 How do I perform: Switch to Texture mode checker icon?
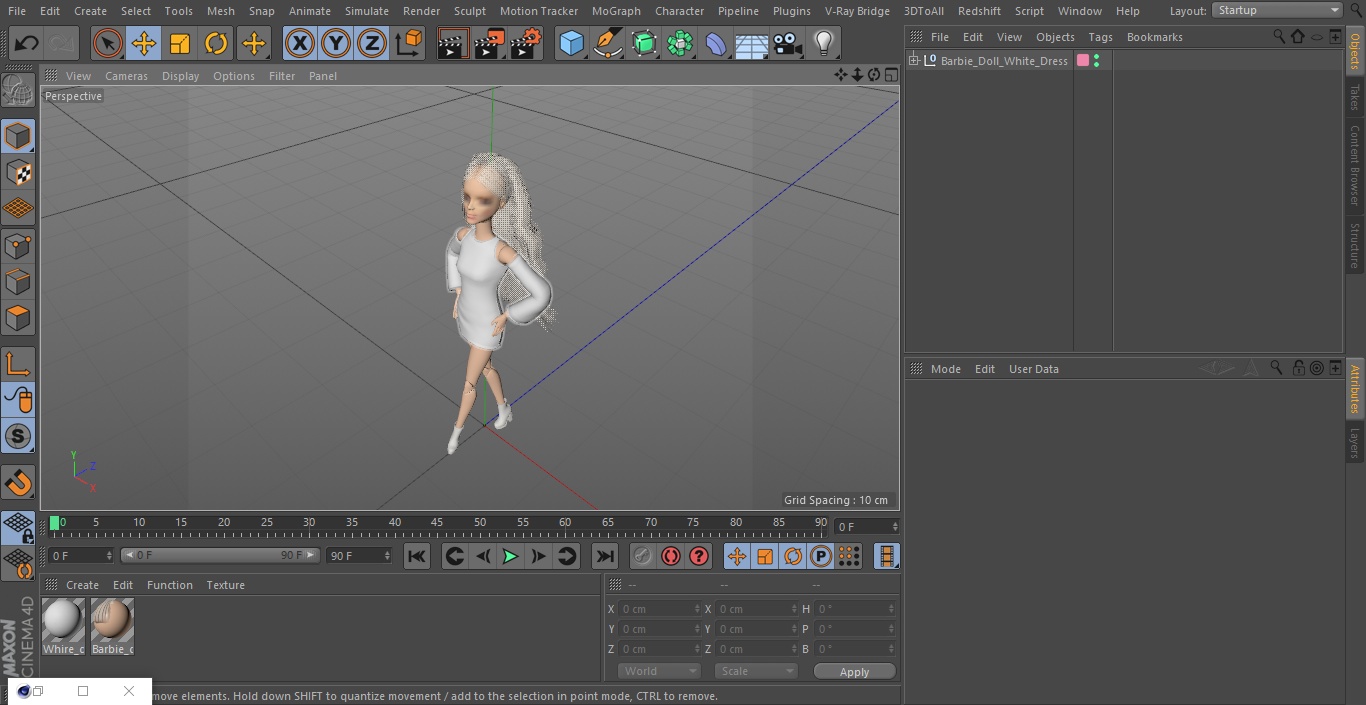[18, 172]
